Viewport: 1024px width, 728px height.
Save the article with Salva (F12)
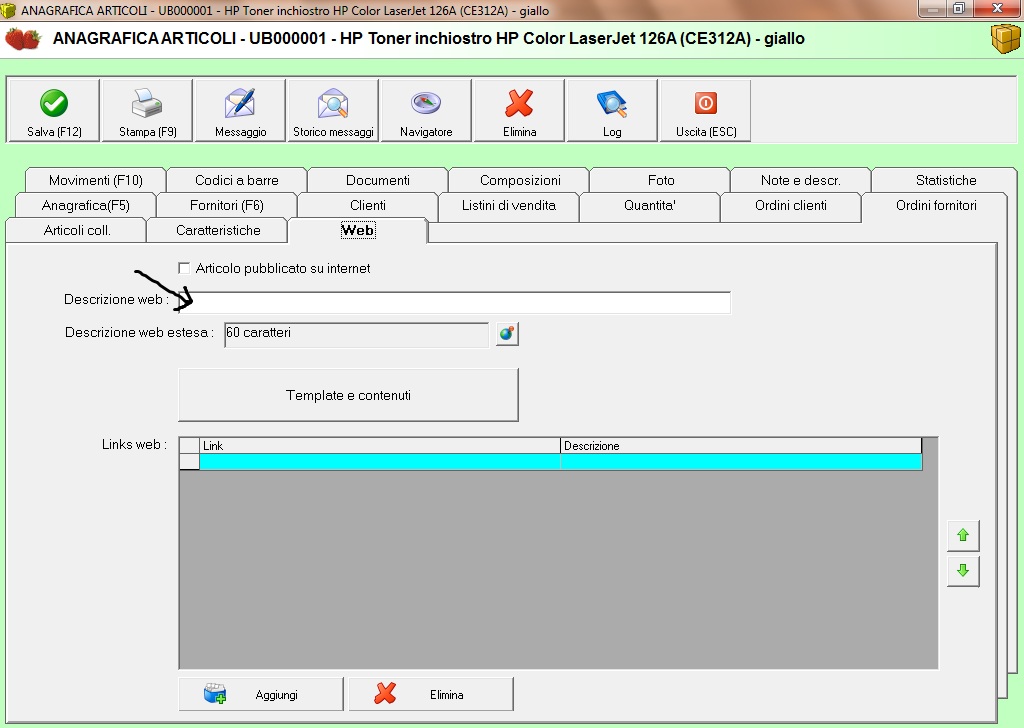pos(54,111)
